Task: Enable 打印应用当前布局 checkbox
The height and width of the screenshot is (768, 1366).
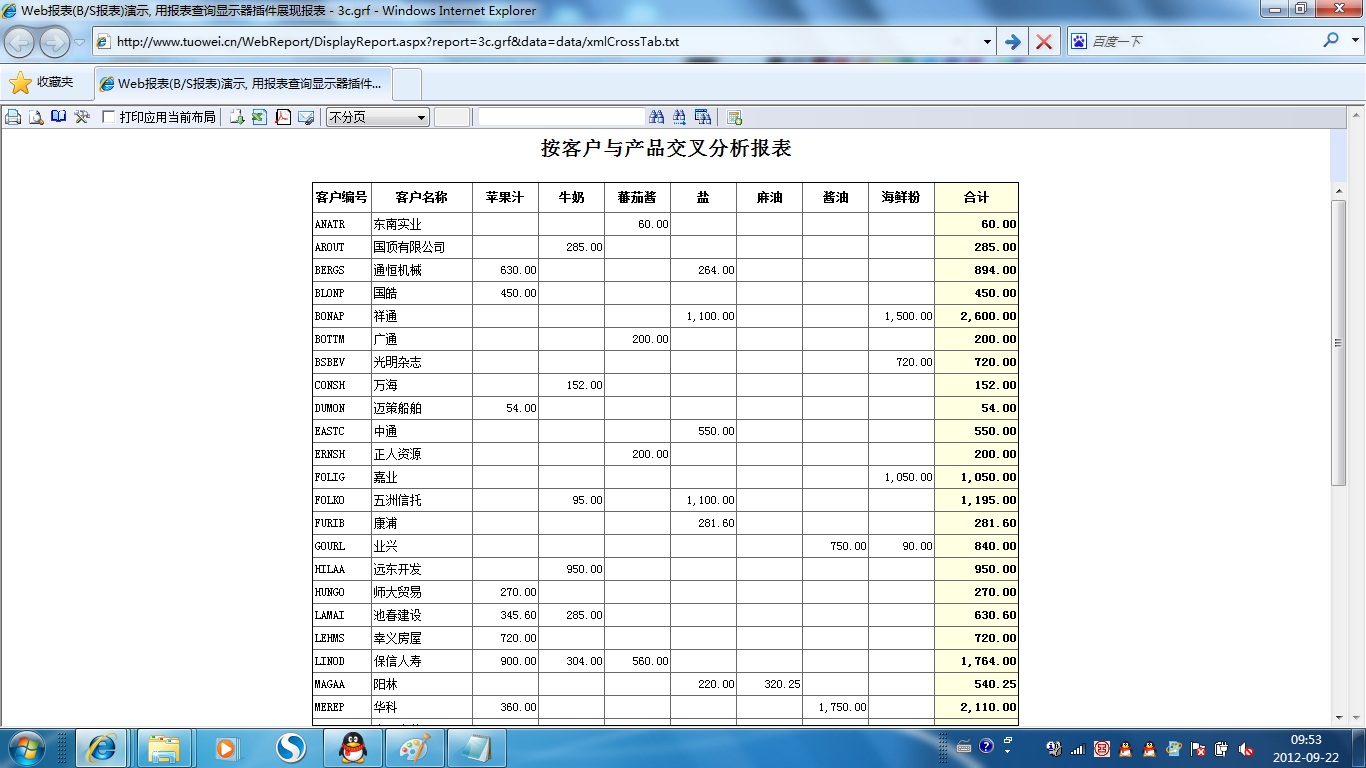Action: click(109, 117)
